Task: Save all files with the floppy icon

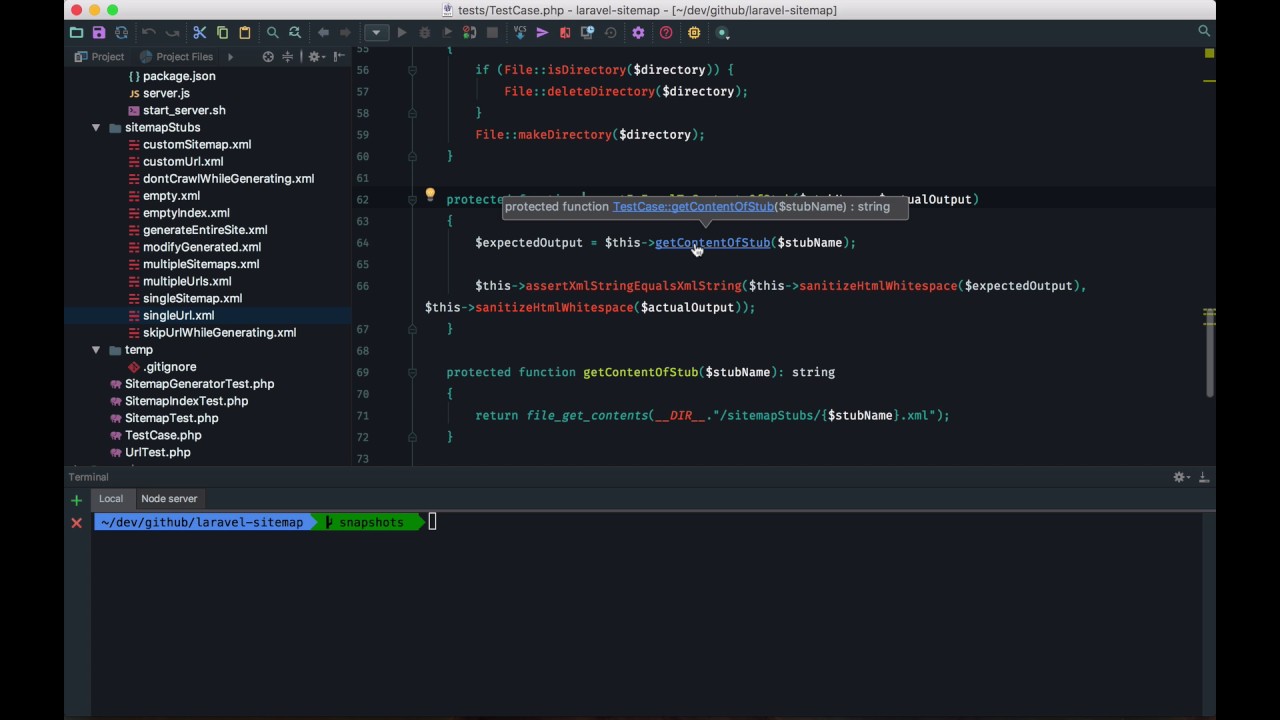Action: tap(99, 32)
